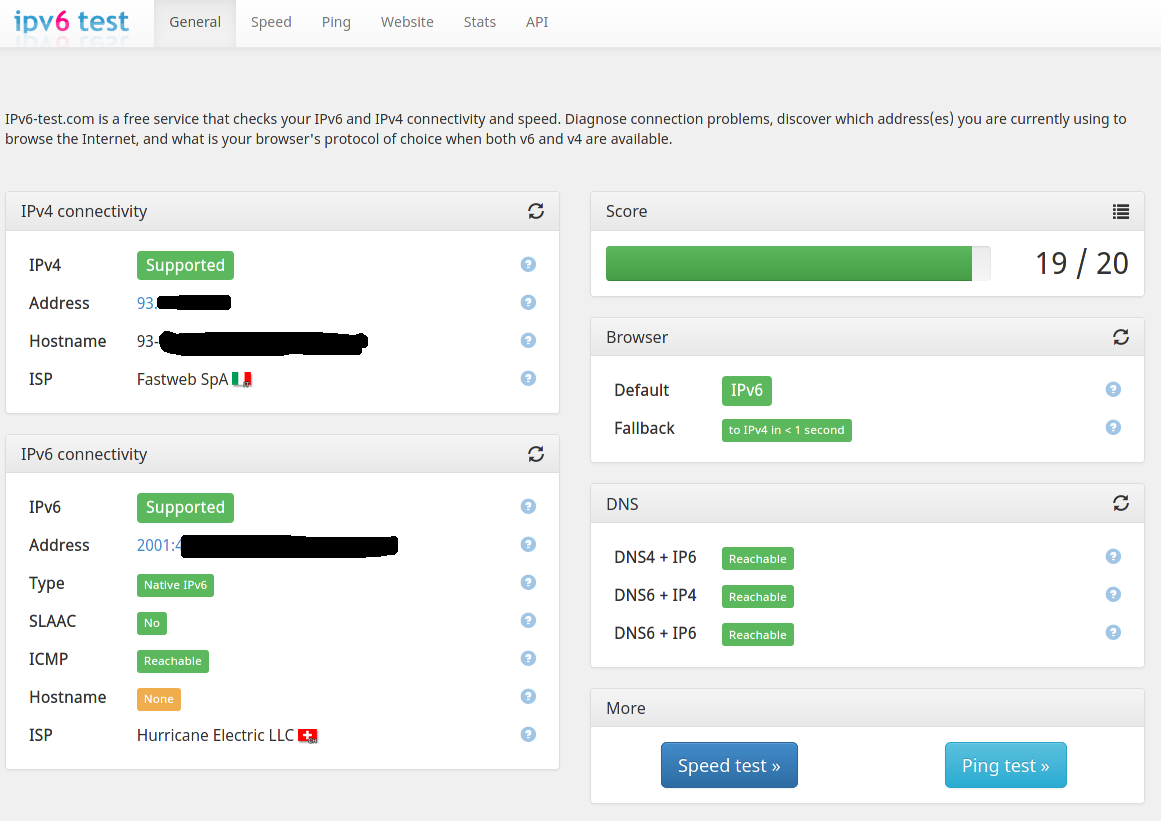The height and width of the screenshot is (821, 1161).
Task: Open help for DNS6 + IP4 row
Action: (1113, 594)
